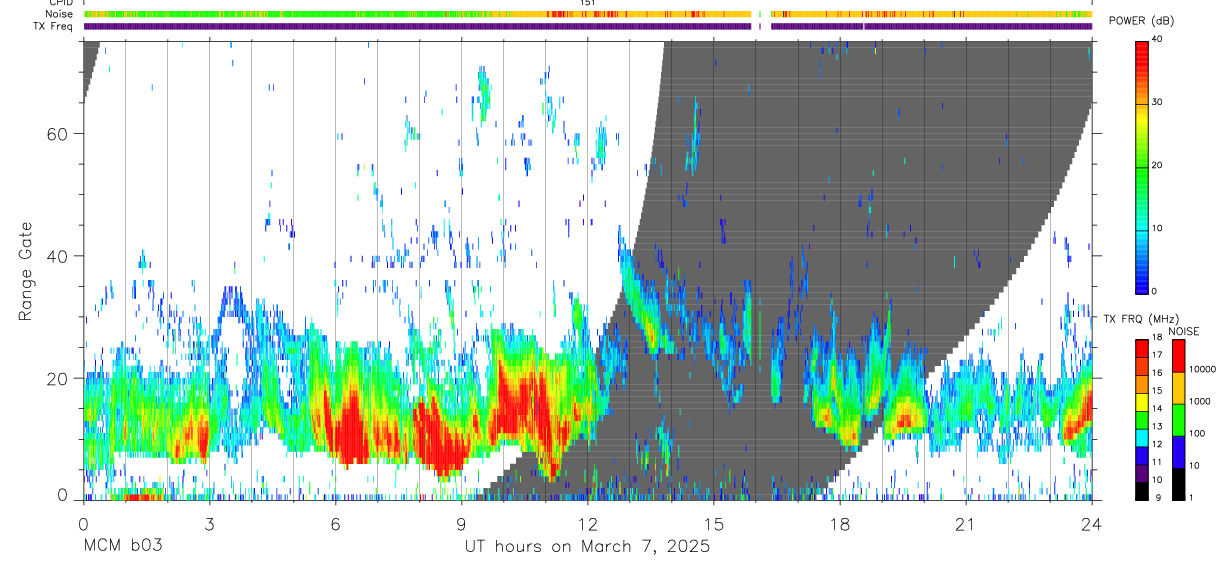
Task: Click the x-axis tick label 21
Action: coord(966,524)
